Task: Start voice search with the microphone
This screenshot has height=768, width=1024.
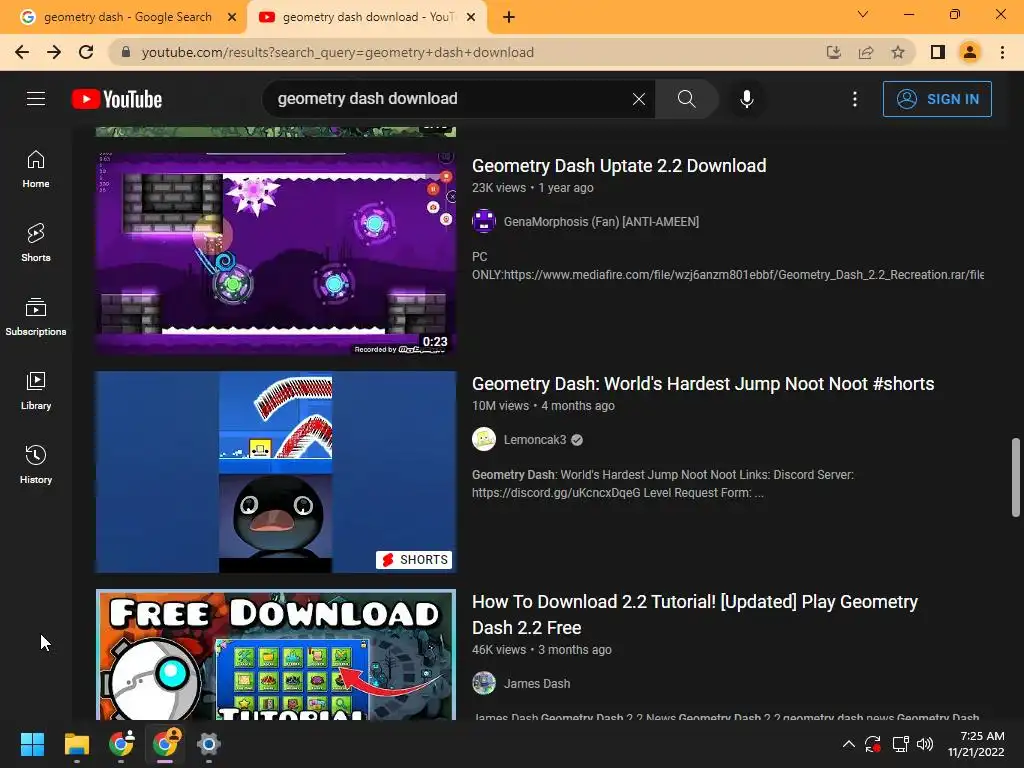Action: coord(746,99)
